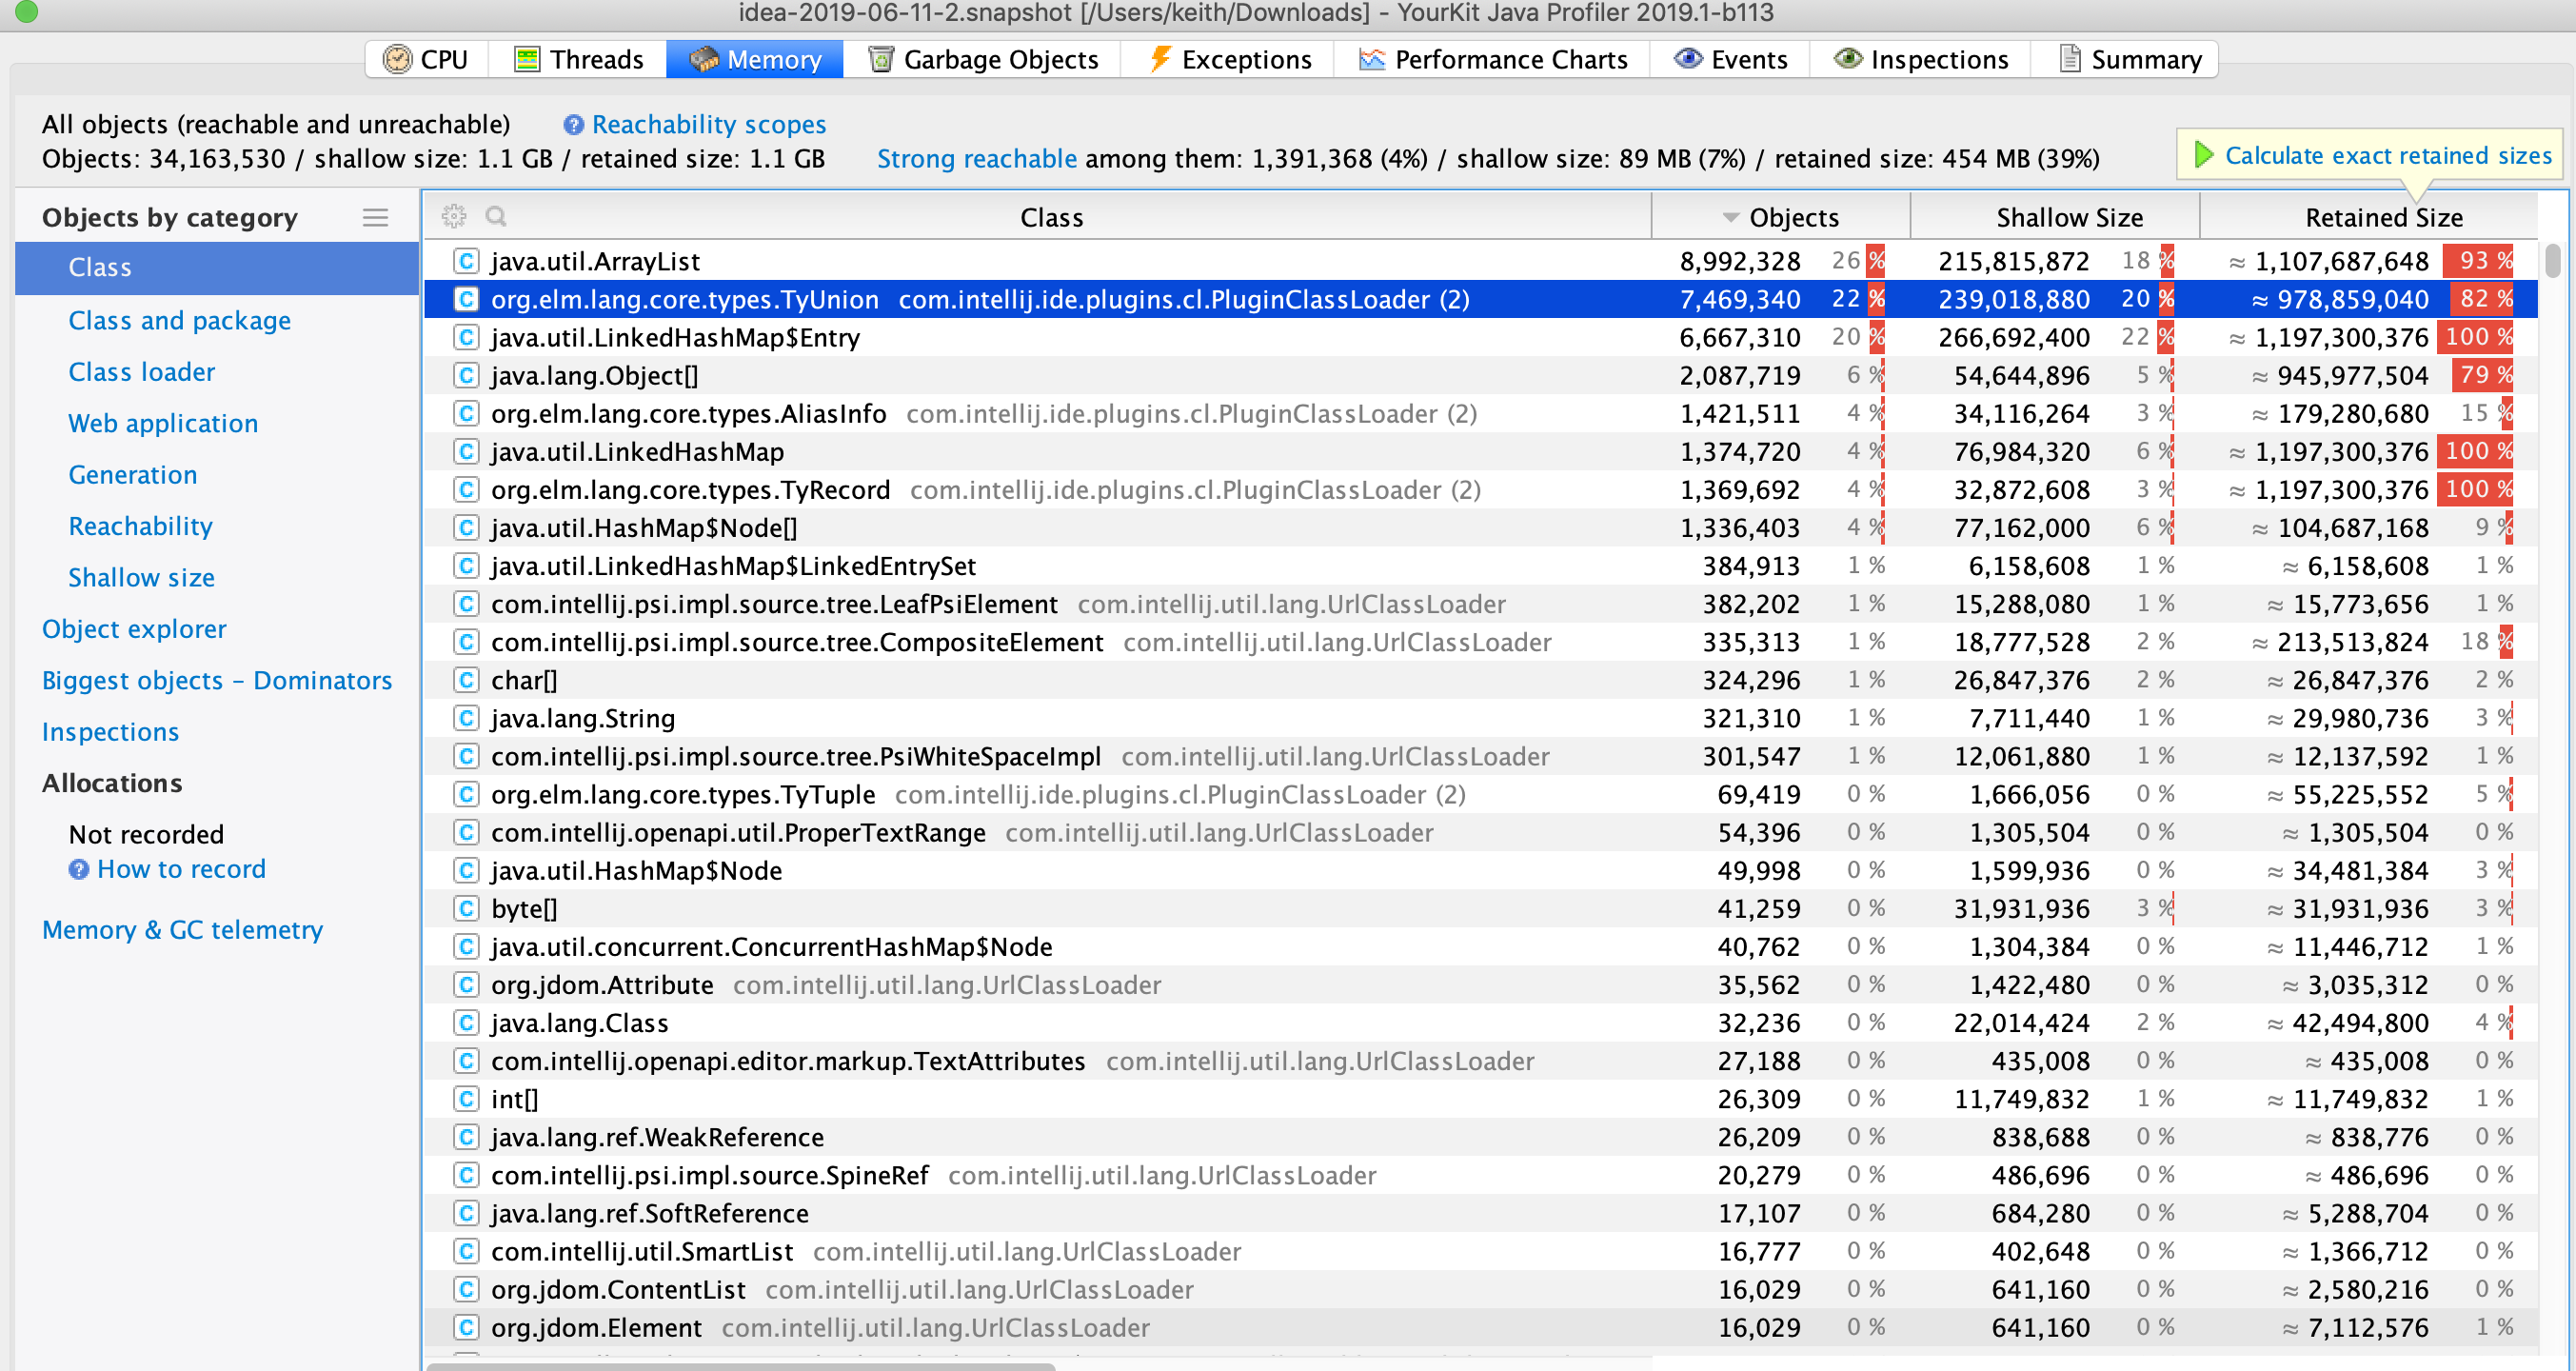Viewport: 2576px width, 1371px height.
Task: Click the Strong reachable link
Action: (976, 158)
